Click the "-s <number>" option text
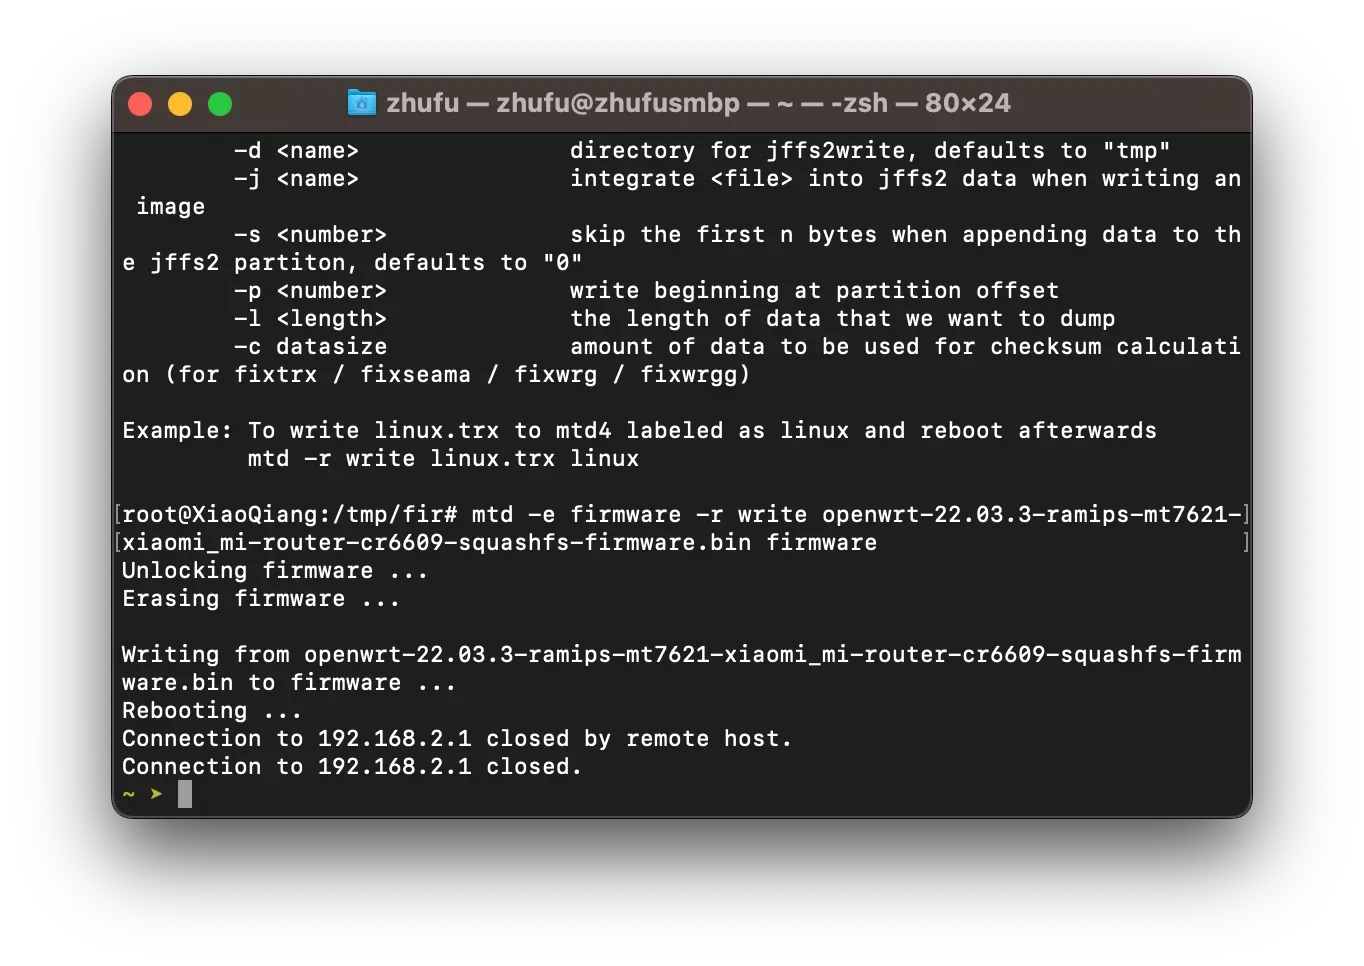The height and width of the screenshot is (966, 1364). (310, 235)
